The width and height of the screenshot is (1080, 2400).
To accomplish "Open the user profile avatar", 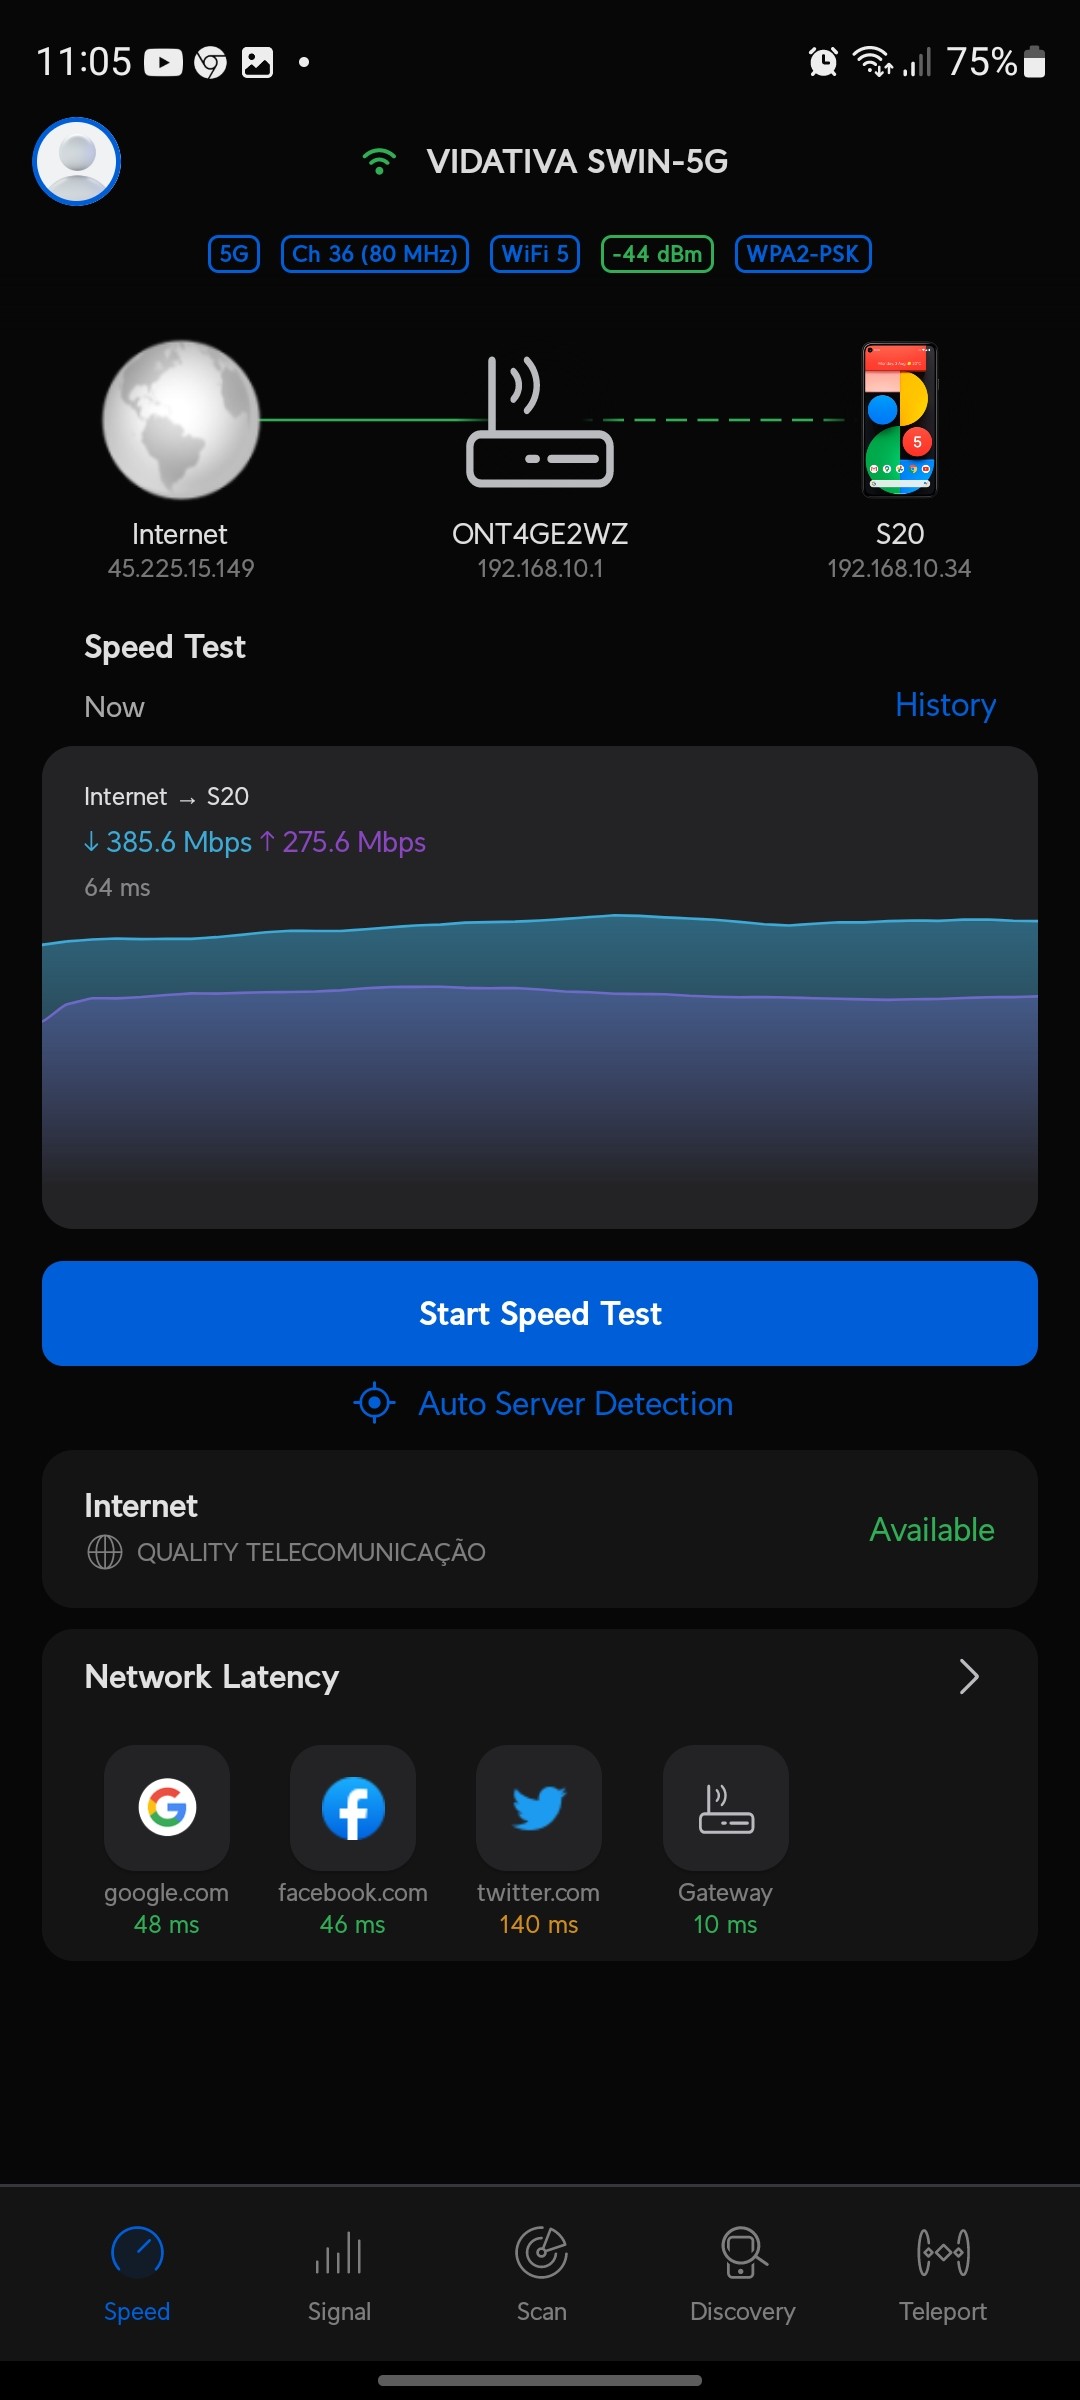I will pyautogui.click(x=77, y=162).
